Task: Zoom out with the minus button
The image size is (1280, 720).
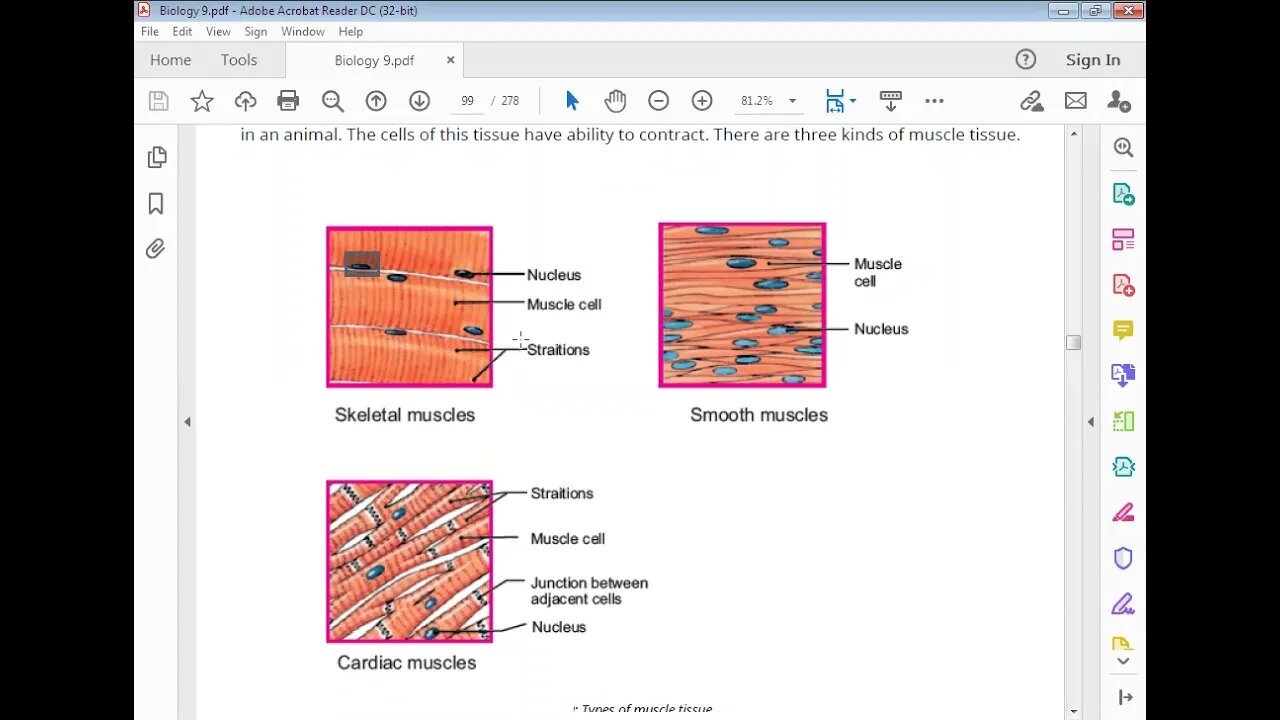Action: 658,101
